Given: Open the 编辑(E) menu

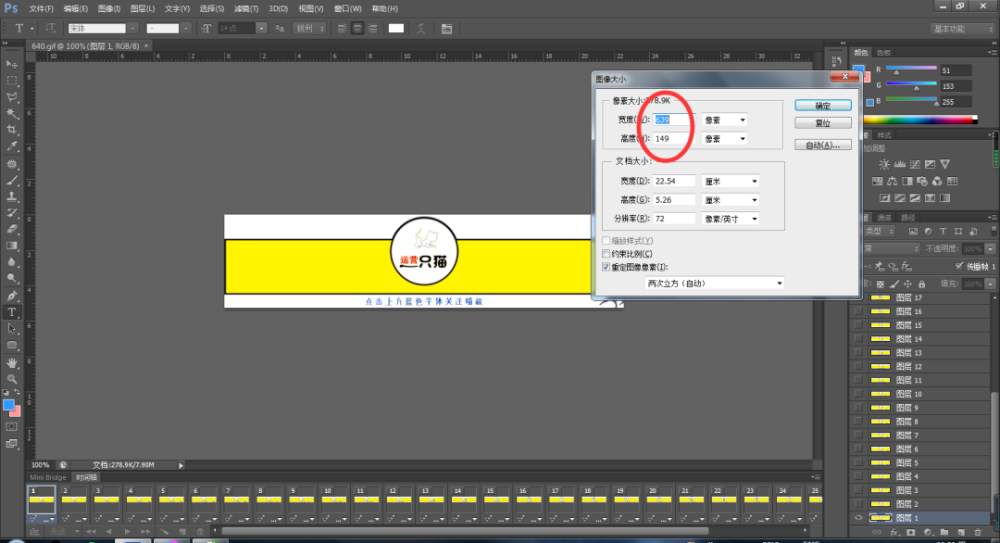Looking at the screenshot, I should tap(75, 9).
